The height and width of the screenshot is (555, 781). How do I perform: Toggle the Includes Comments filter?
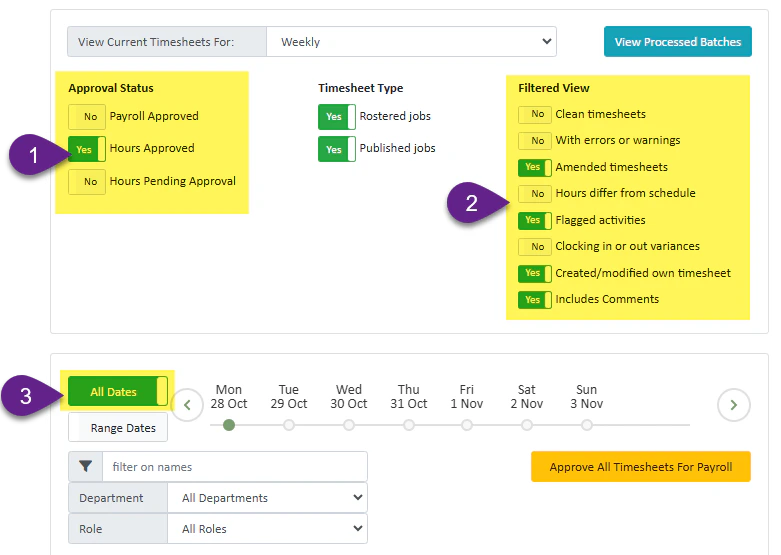[534, 300]
